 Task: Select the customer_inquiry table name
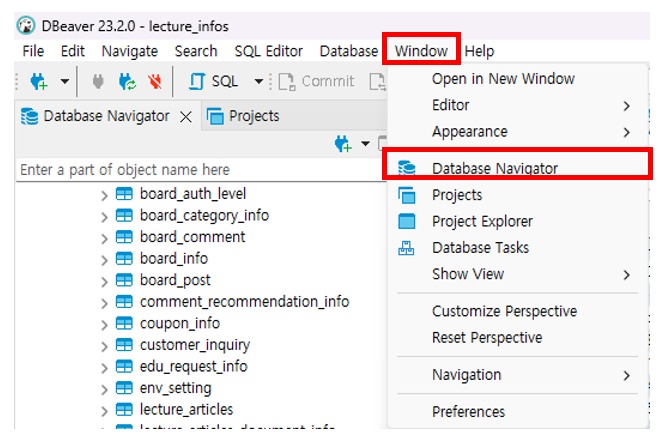195,345
